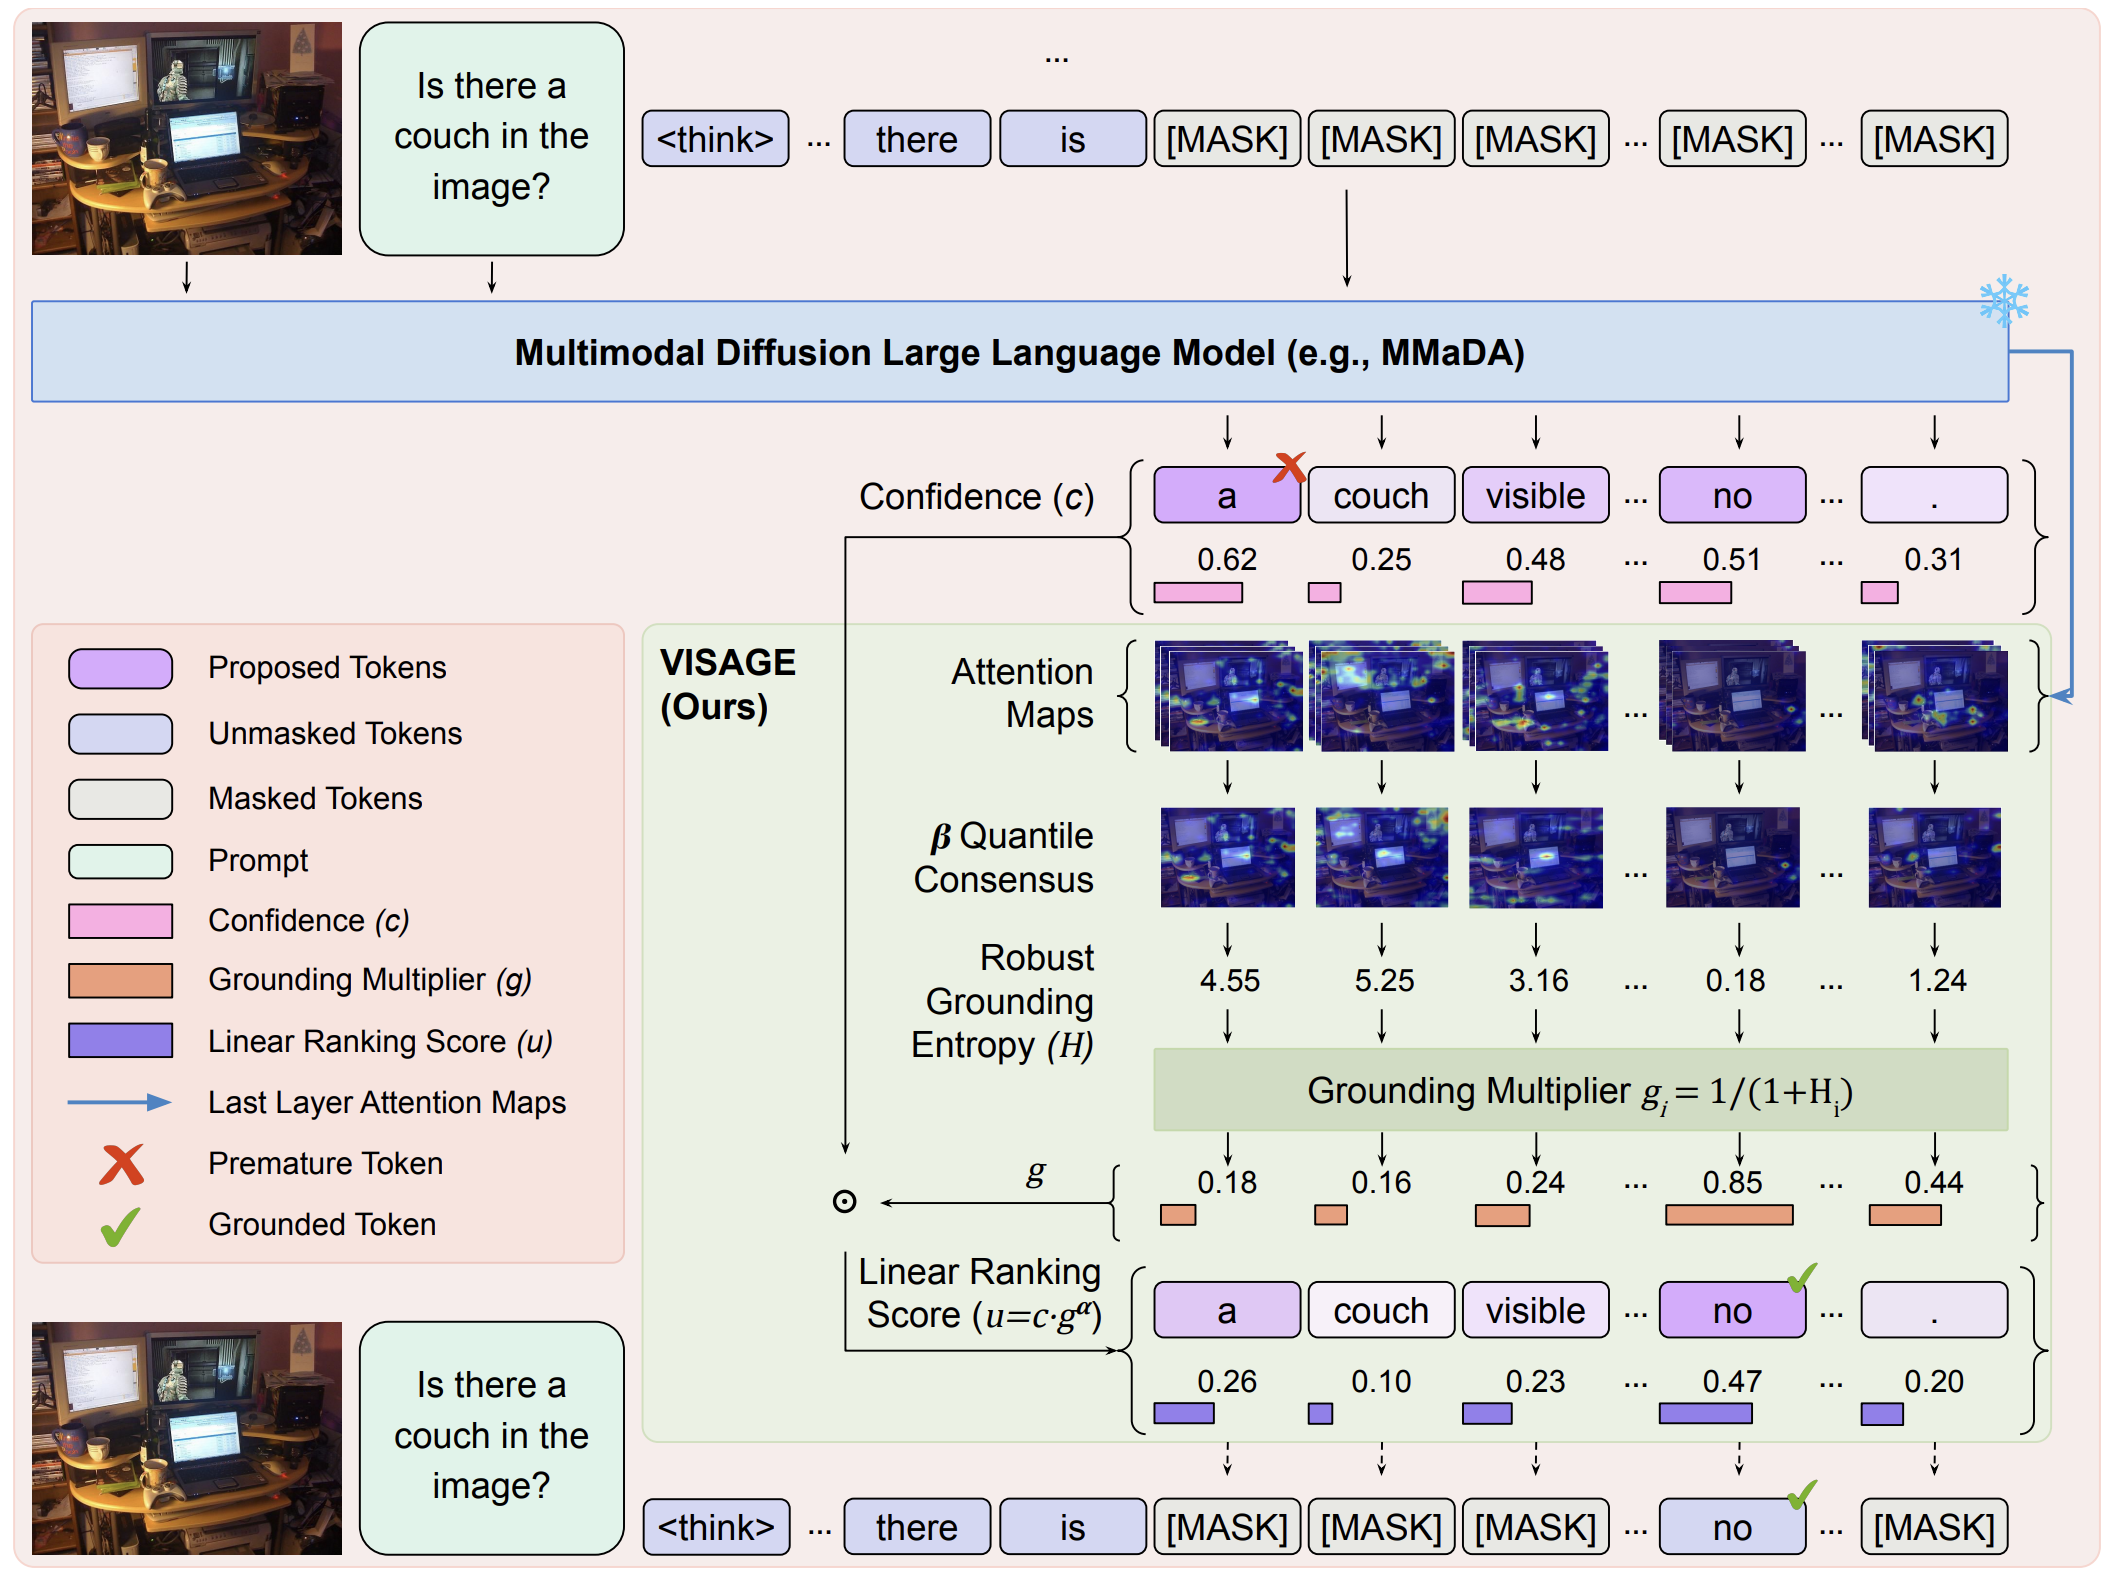Click the 'Last Layer Attention Maps' legend text
Viewport: 2126px width, 1582px height.
[387, 1102]
